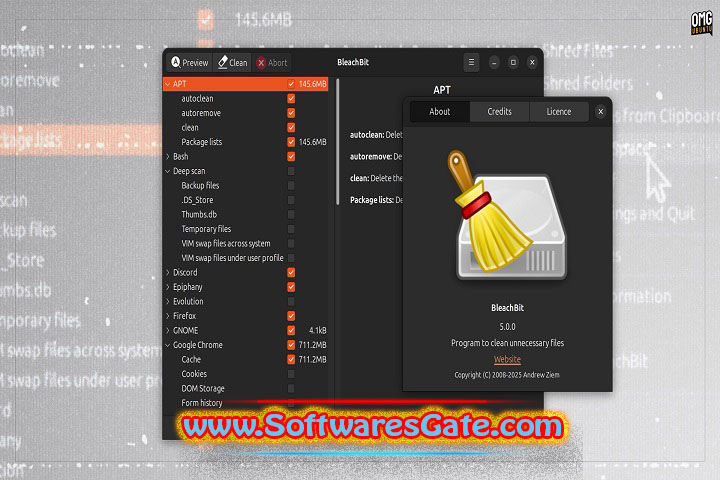Enable the Backup files checkbox
720x480 pixels.
(291, 186)
